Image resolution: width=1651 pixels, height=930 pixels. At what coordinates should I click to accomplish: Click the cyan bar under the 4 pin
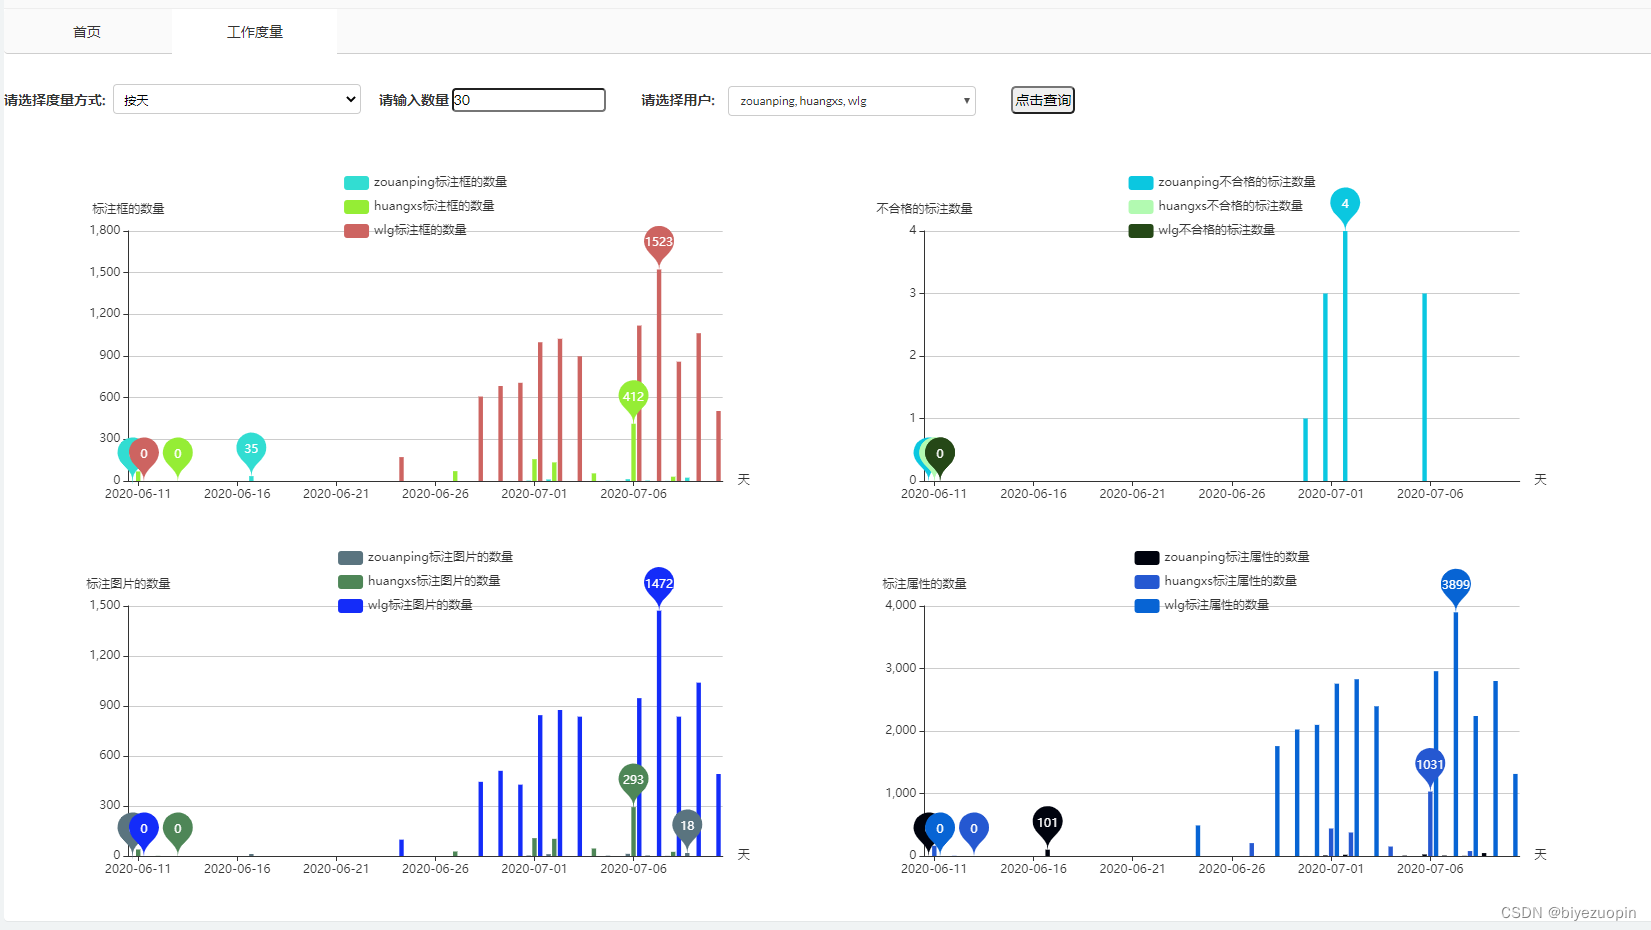click(x=1345, y=356)
